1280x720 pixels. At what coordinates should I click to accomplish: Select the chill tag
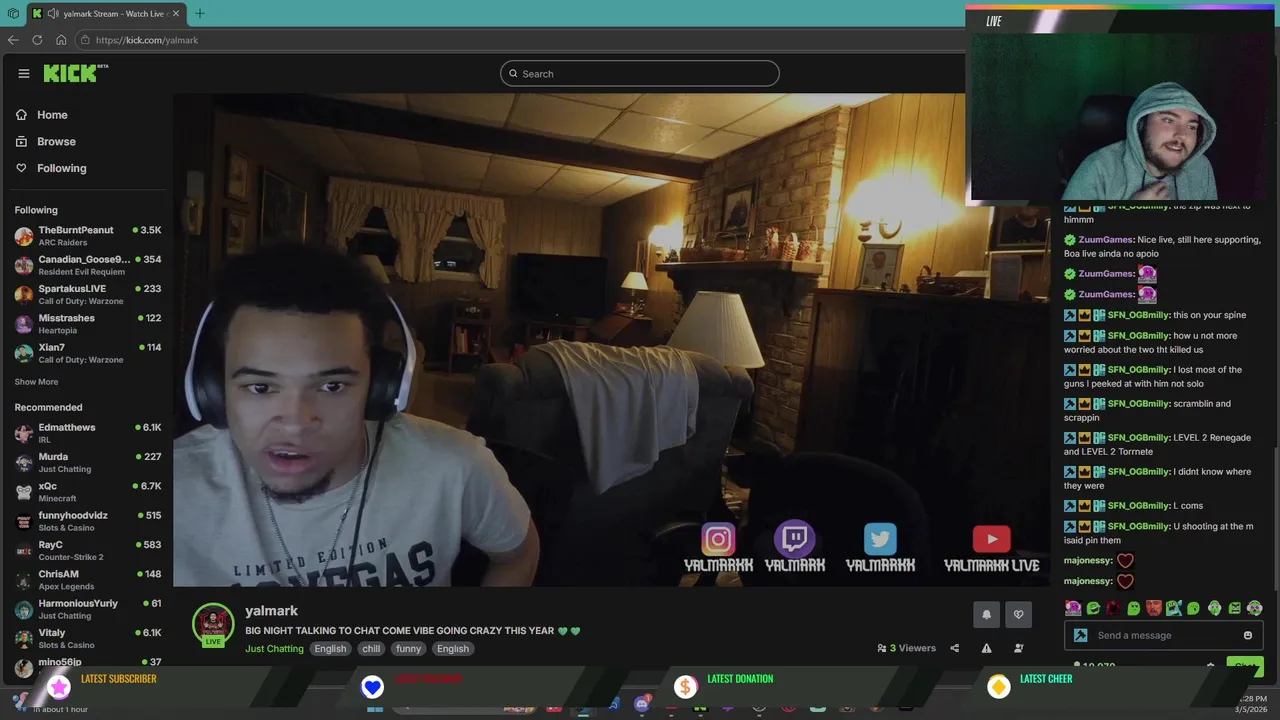tap(371, 649)
